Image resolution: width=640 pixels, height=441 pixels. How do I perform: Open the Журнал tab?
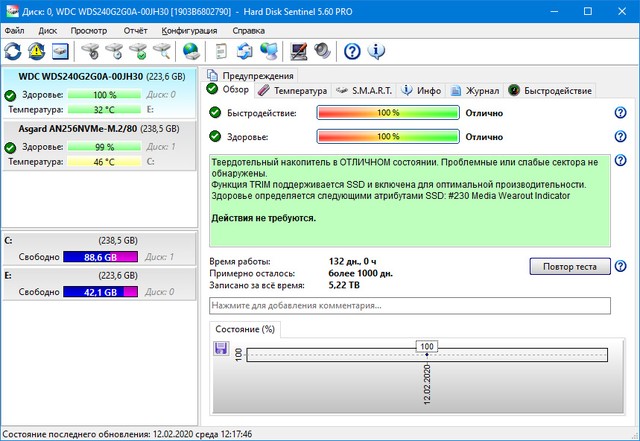click(x=474, y=90)
